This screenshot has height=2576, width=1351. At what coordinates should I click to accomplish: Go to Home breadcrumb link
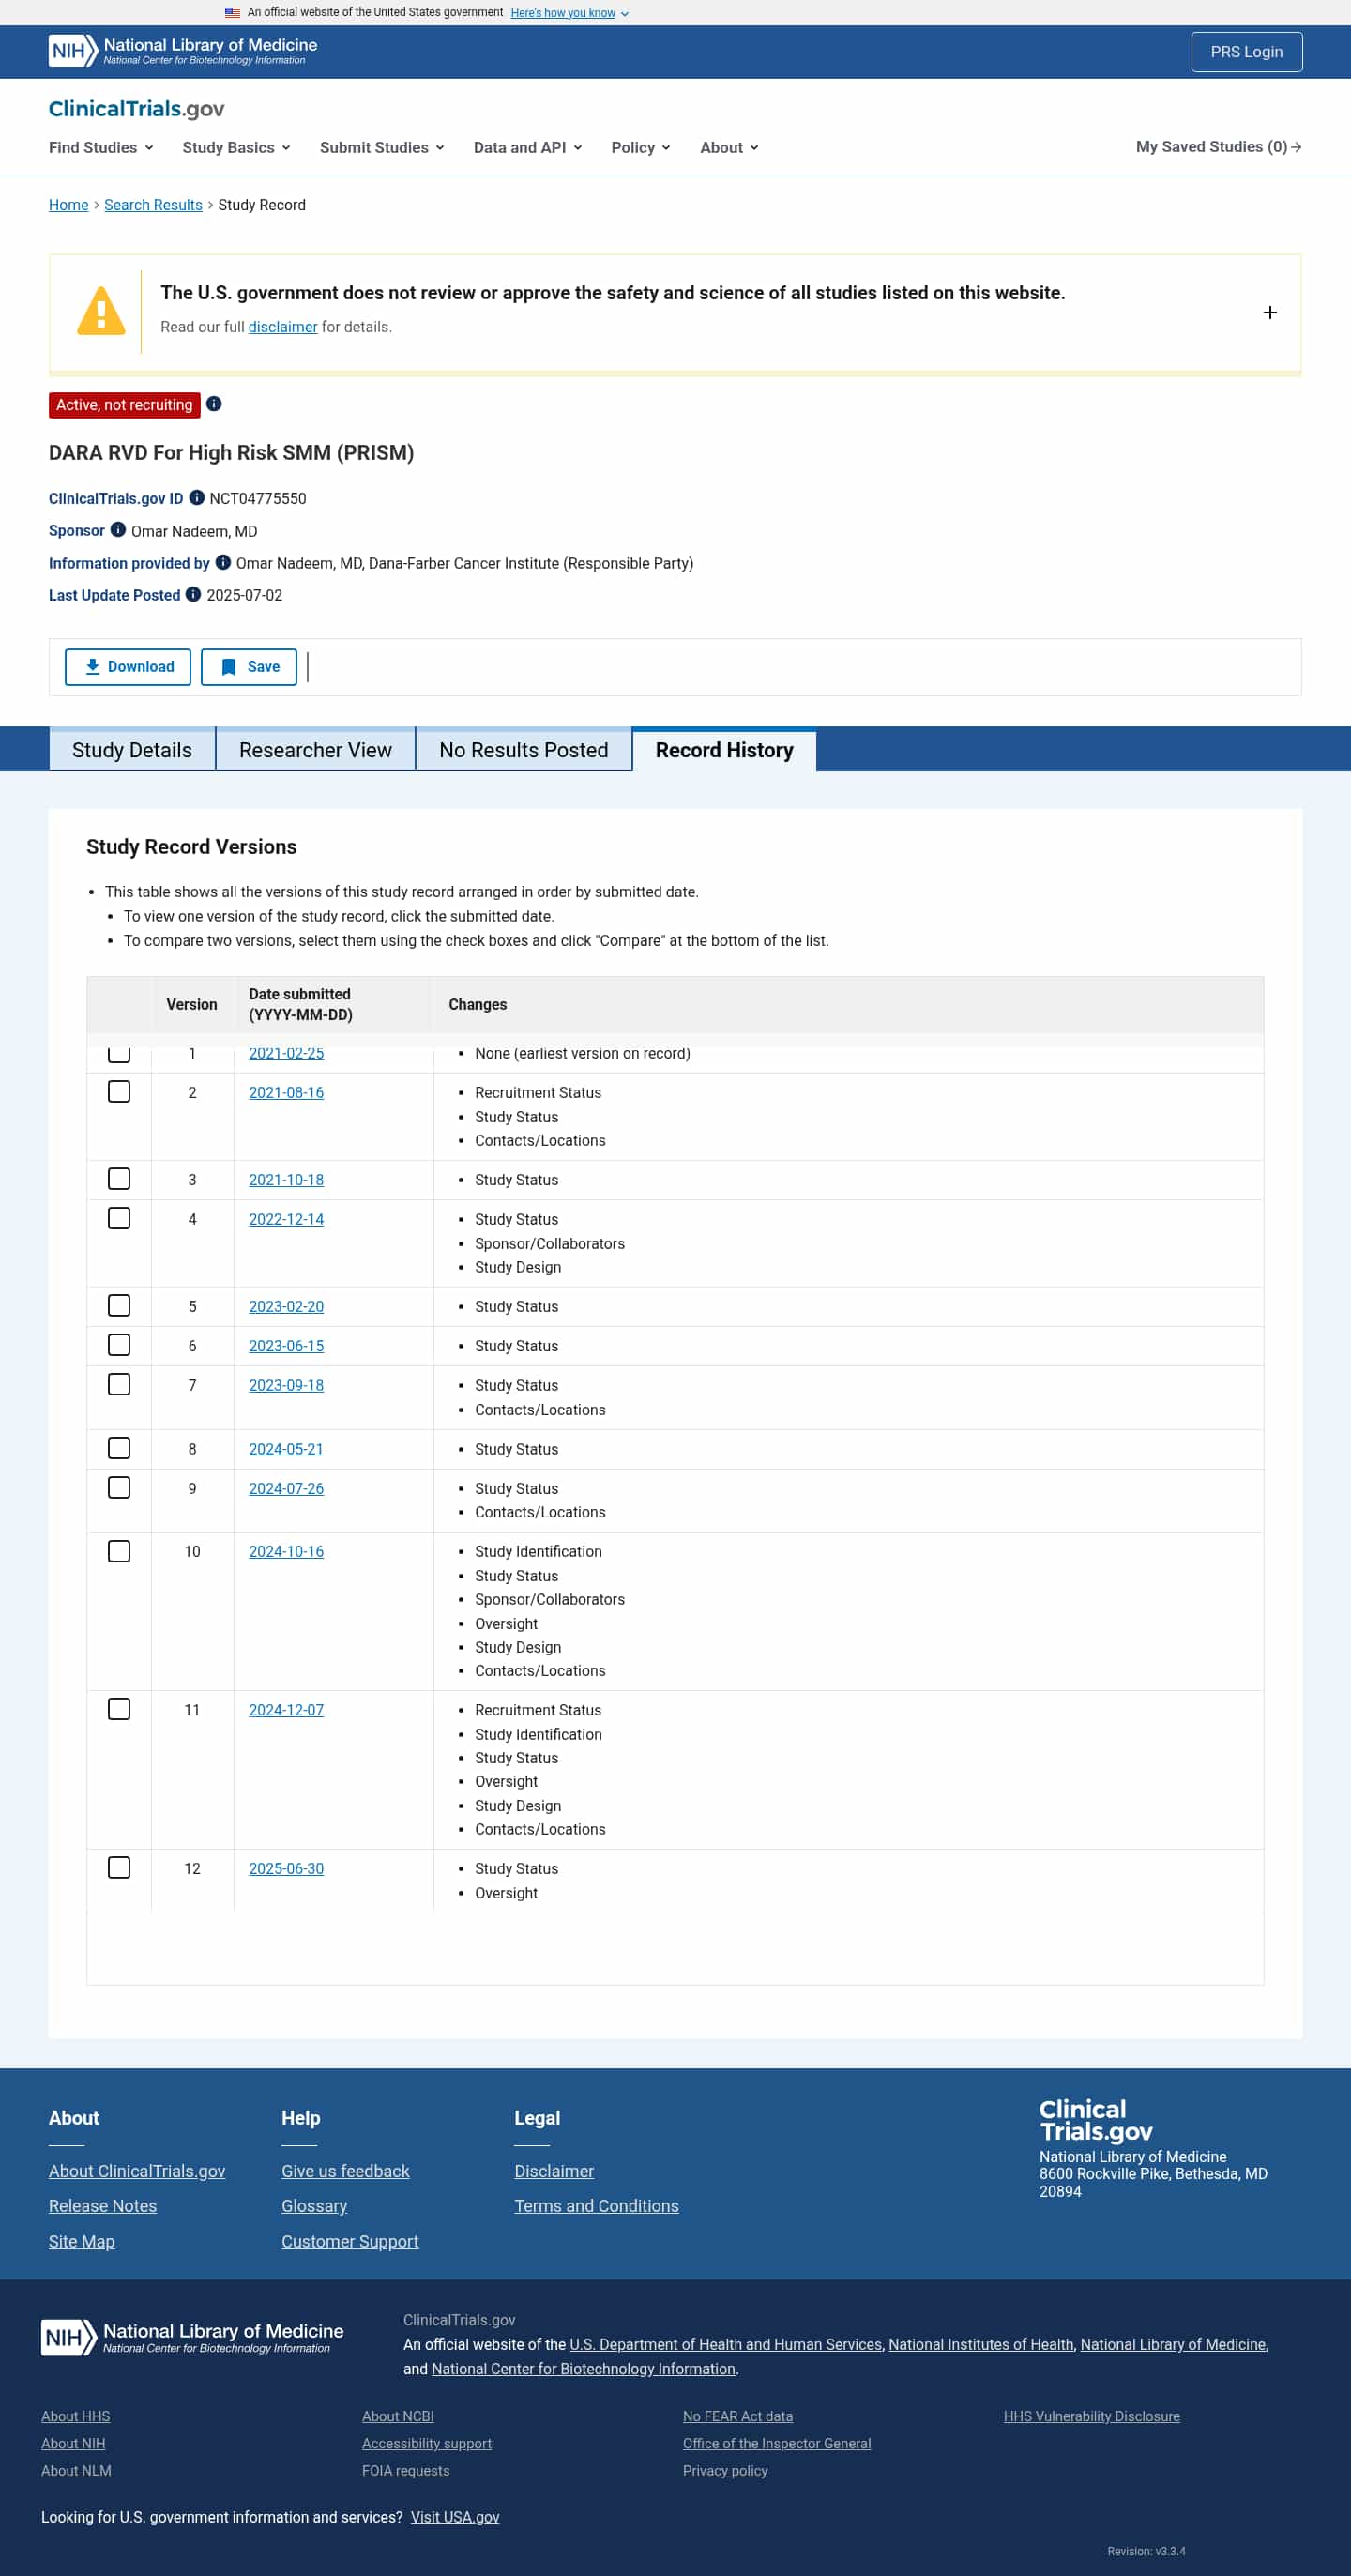(68, 205)
